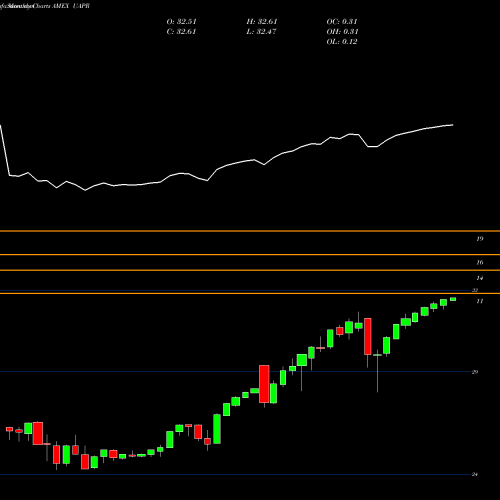Click the high price value "H: 32.61"
The width and height of the screenshot is (500, 500).
(262, 22)
